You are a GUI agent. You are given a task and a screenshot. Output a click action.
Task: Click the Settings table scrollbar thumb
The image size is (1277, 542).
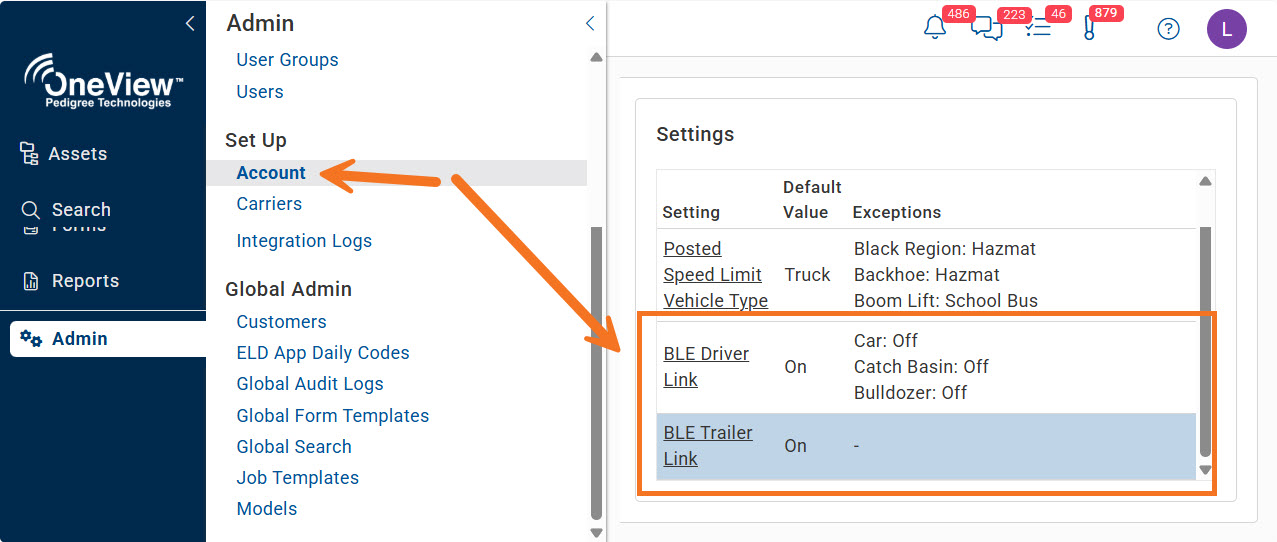click(x=1205, y=342)
